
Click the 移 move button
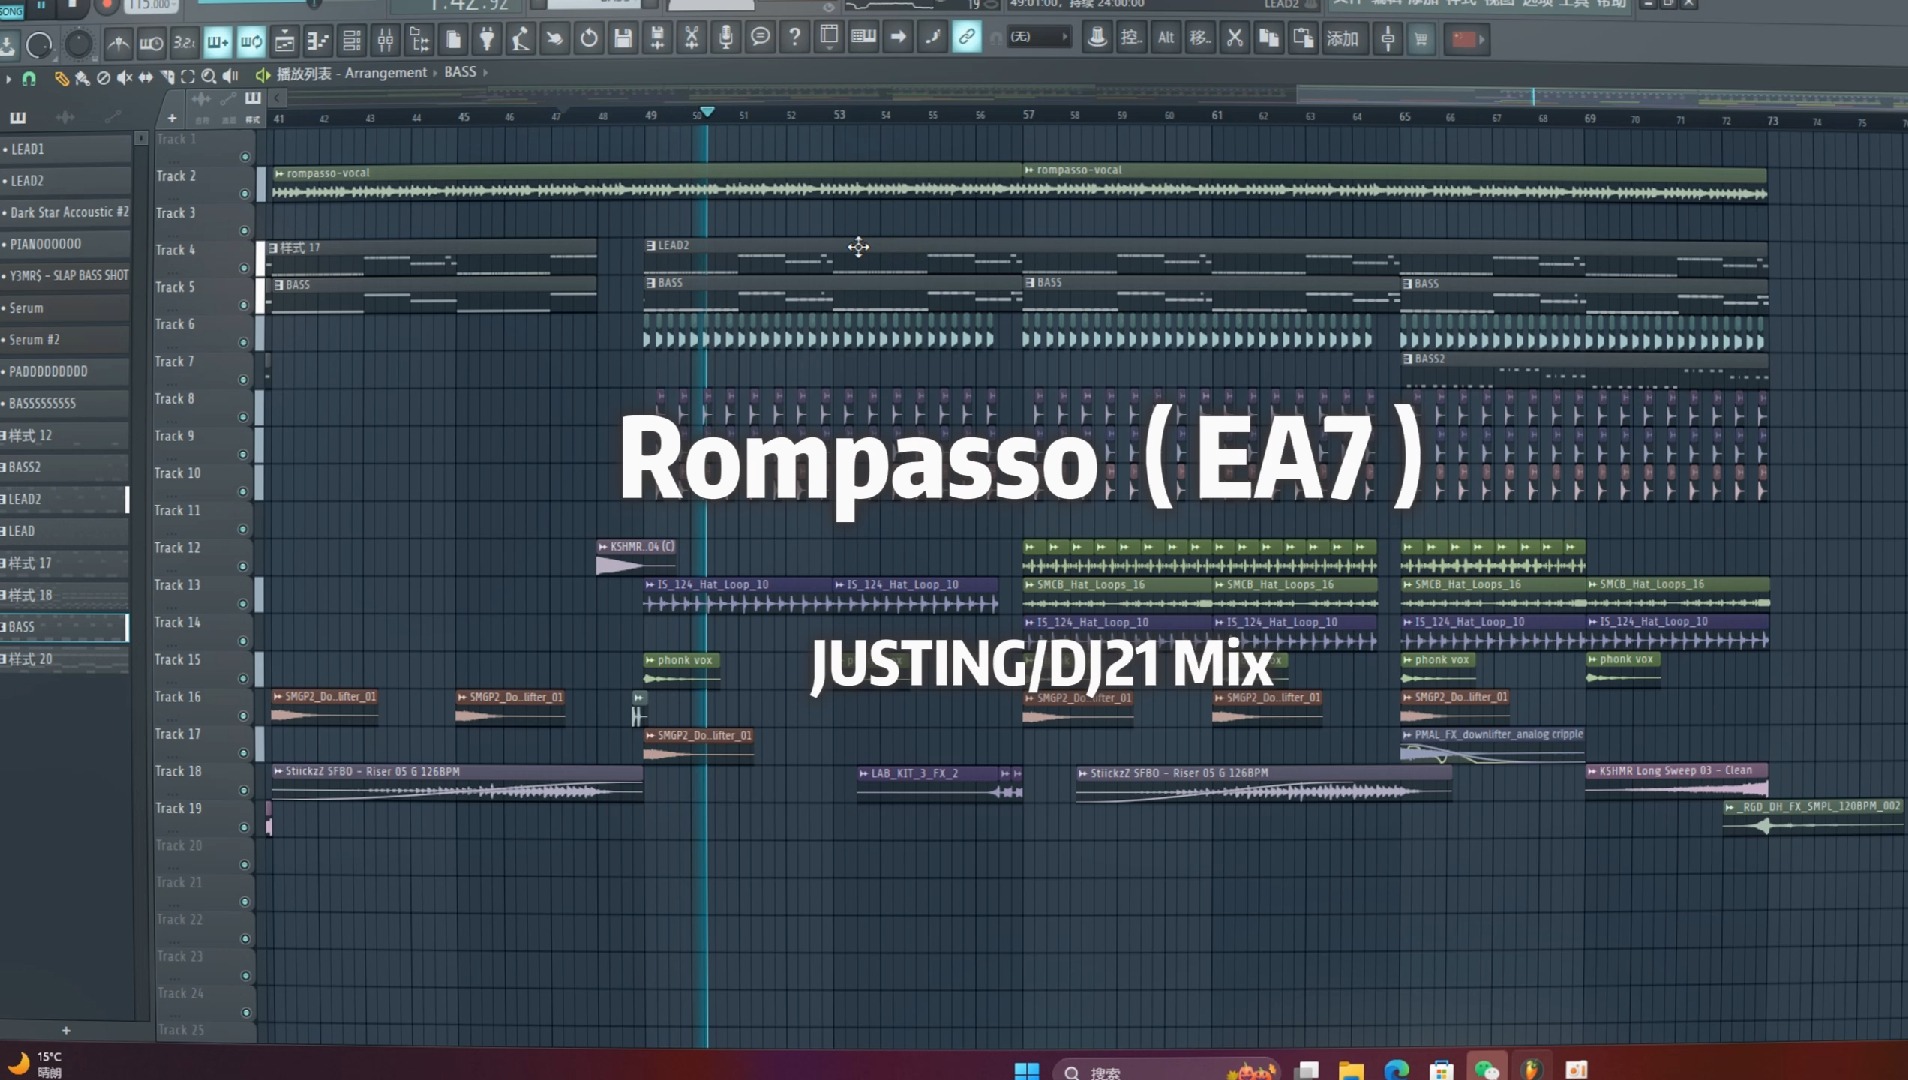coord(1200,38)
